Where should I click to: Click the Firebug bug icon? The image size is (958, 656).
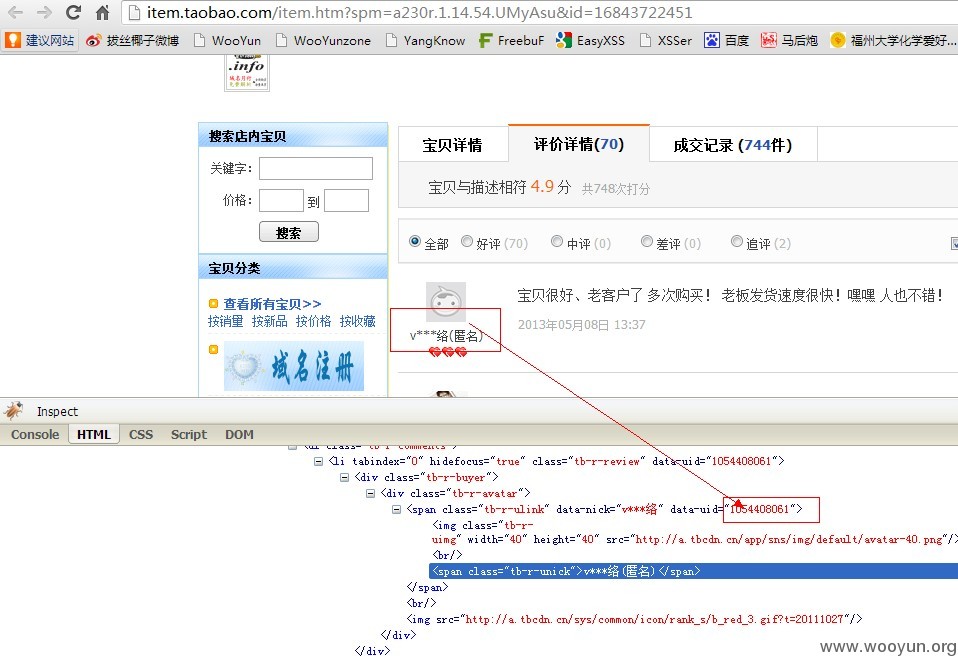(x=13, y=411)
